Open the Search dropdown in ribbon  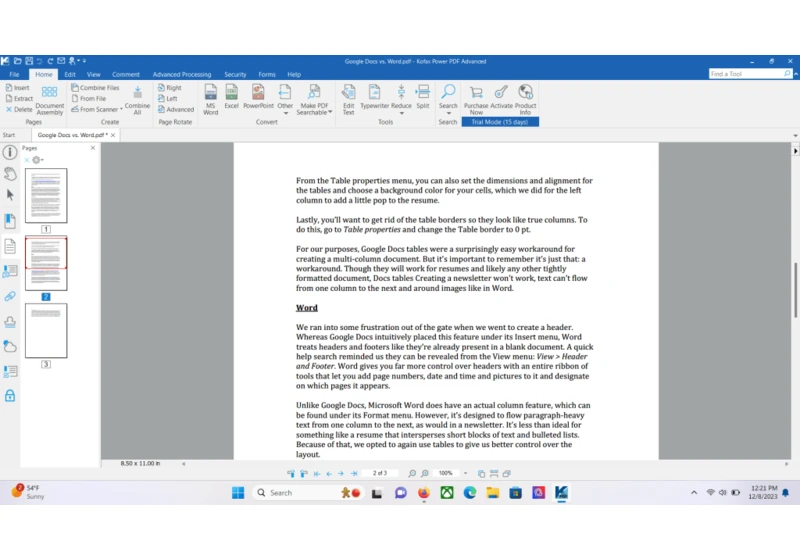pos(448,113)
